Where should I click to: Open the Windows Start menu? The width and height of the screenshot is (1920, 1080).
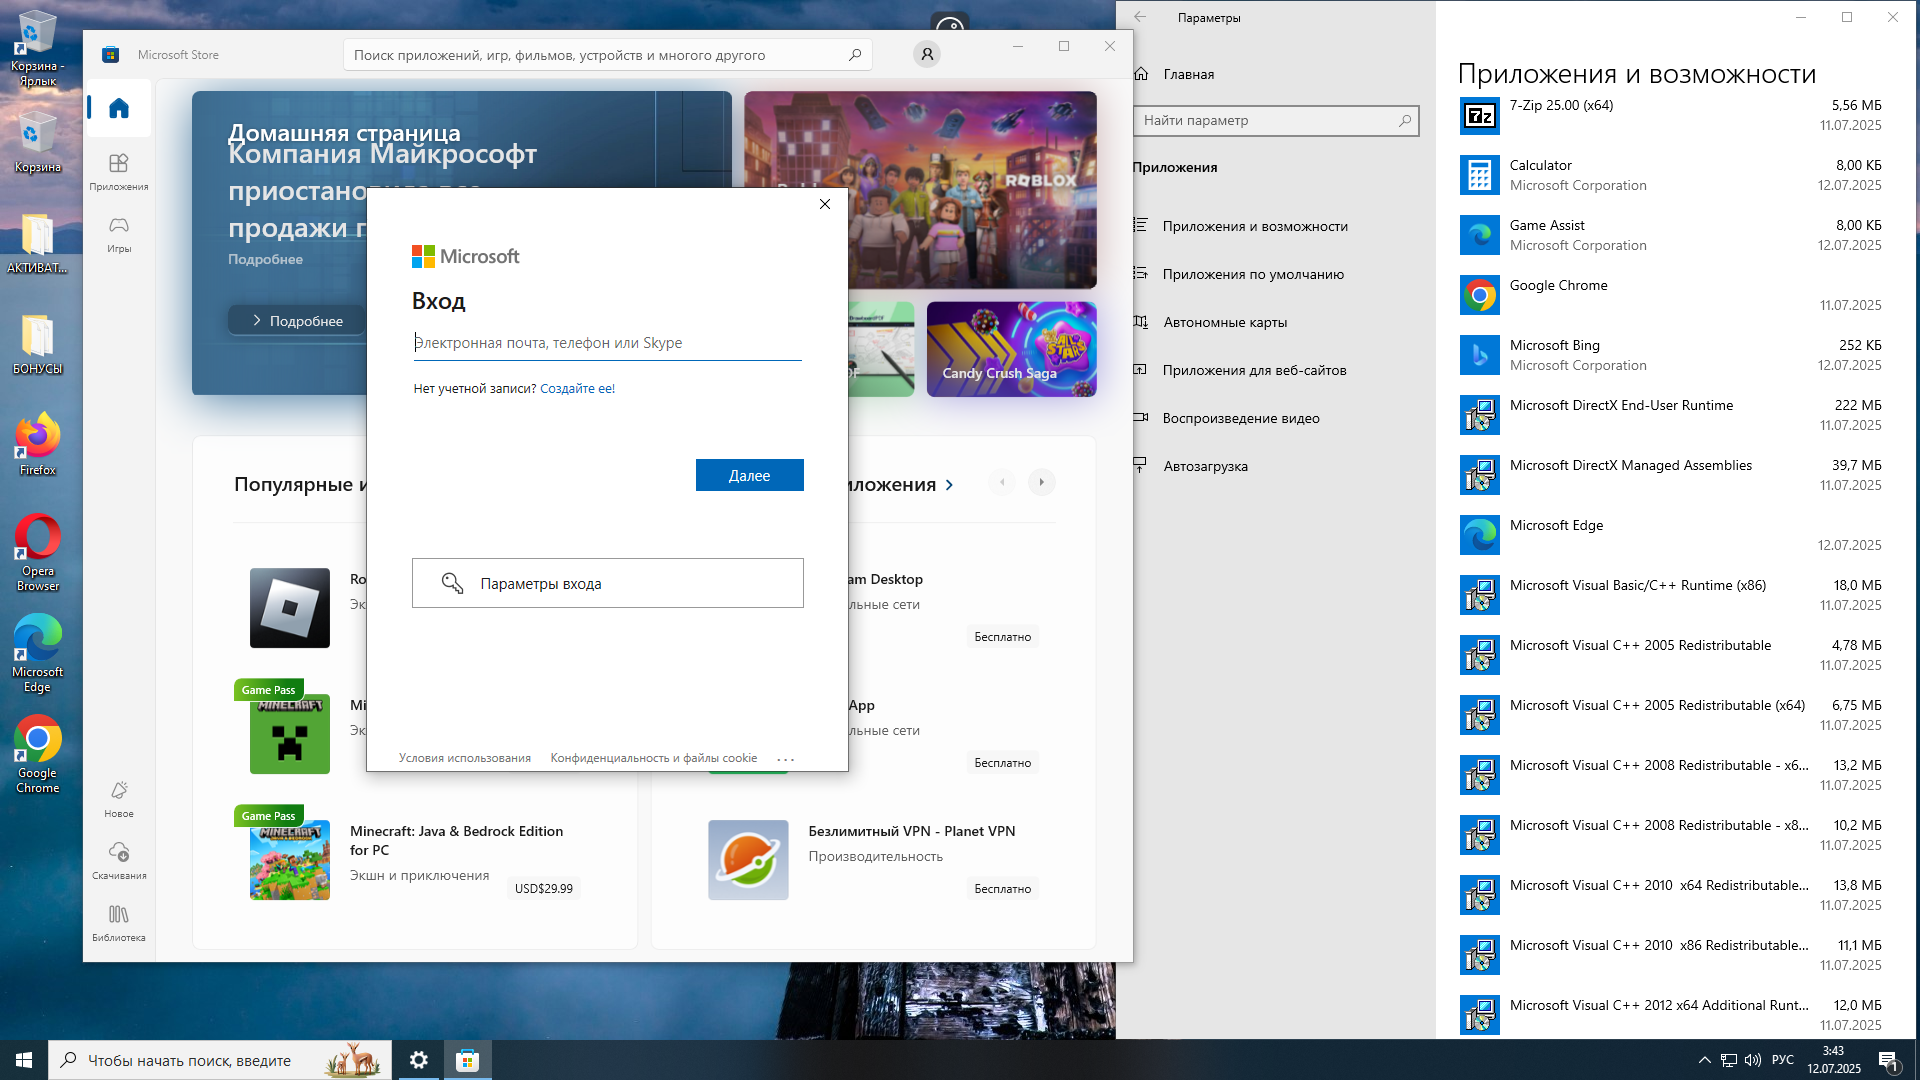[24, 1060]
